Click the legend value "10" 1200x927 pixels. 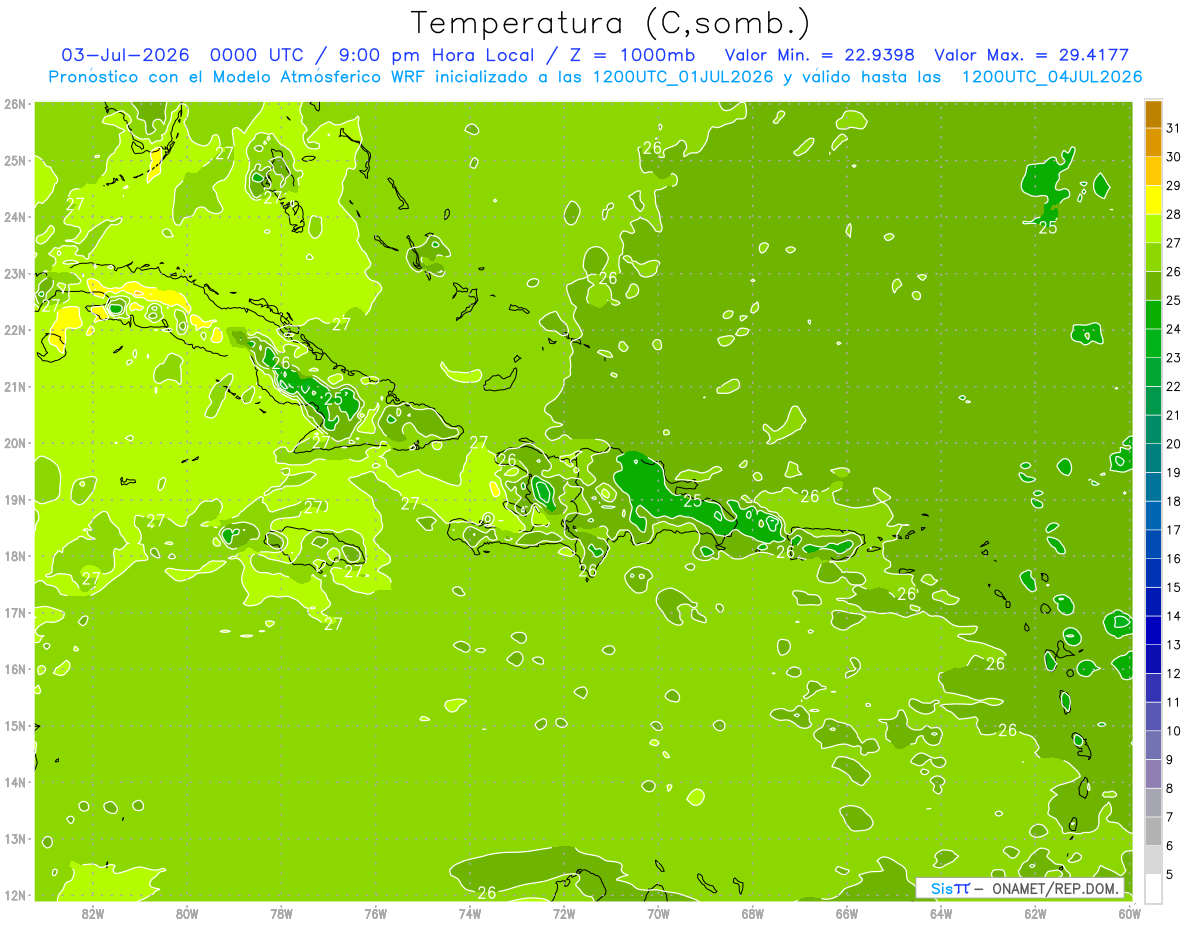[1174, 730]
